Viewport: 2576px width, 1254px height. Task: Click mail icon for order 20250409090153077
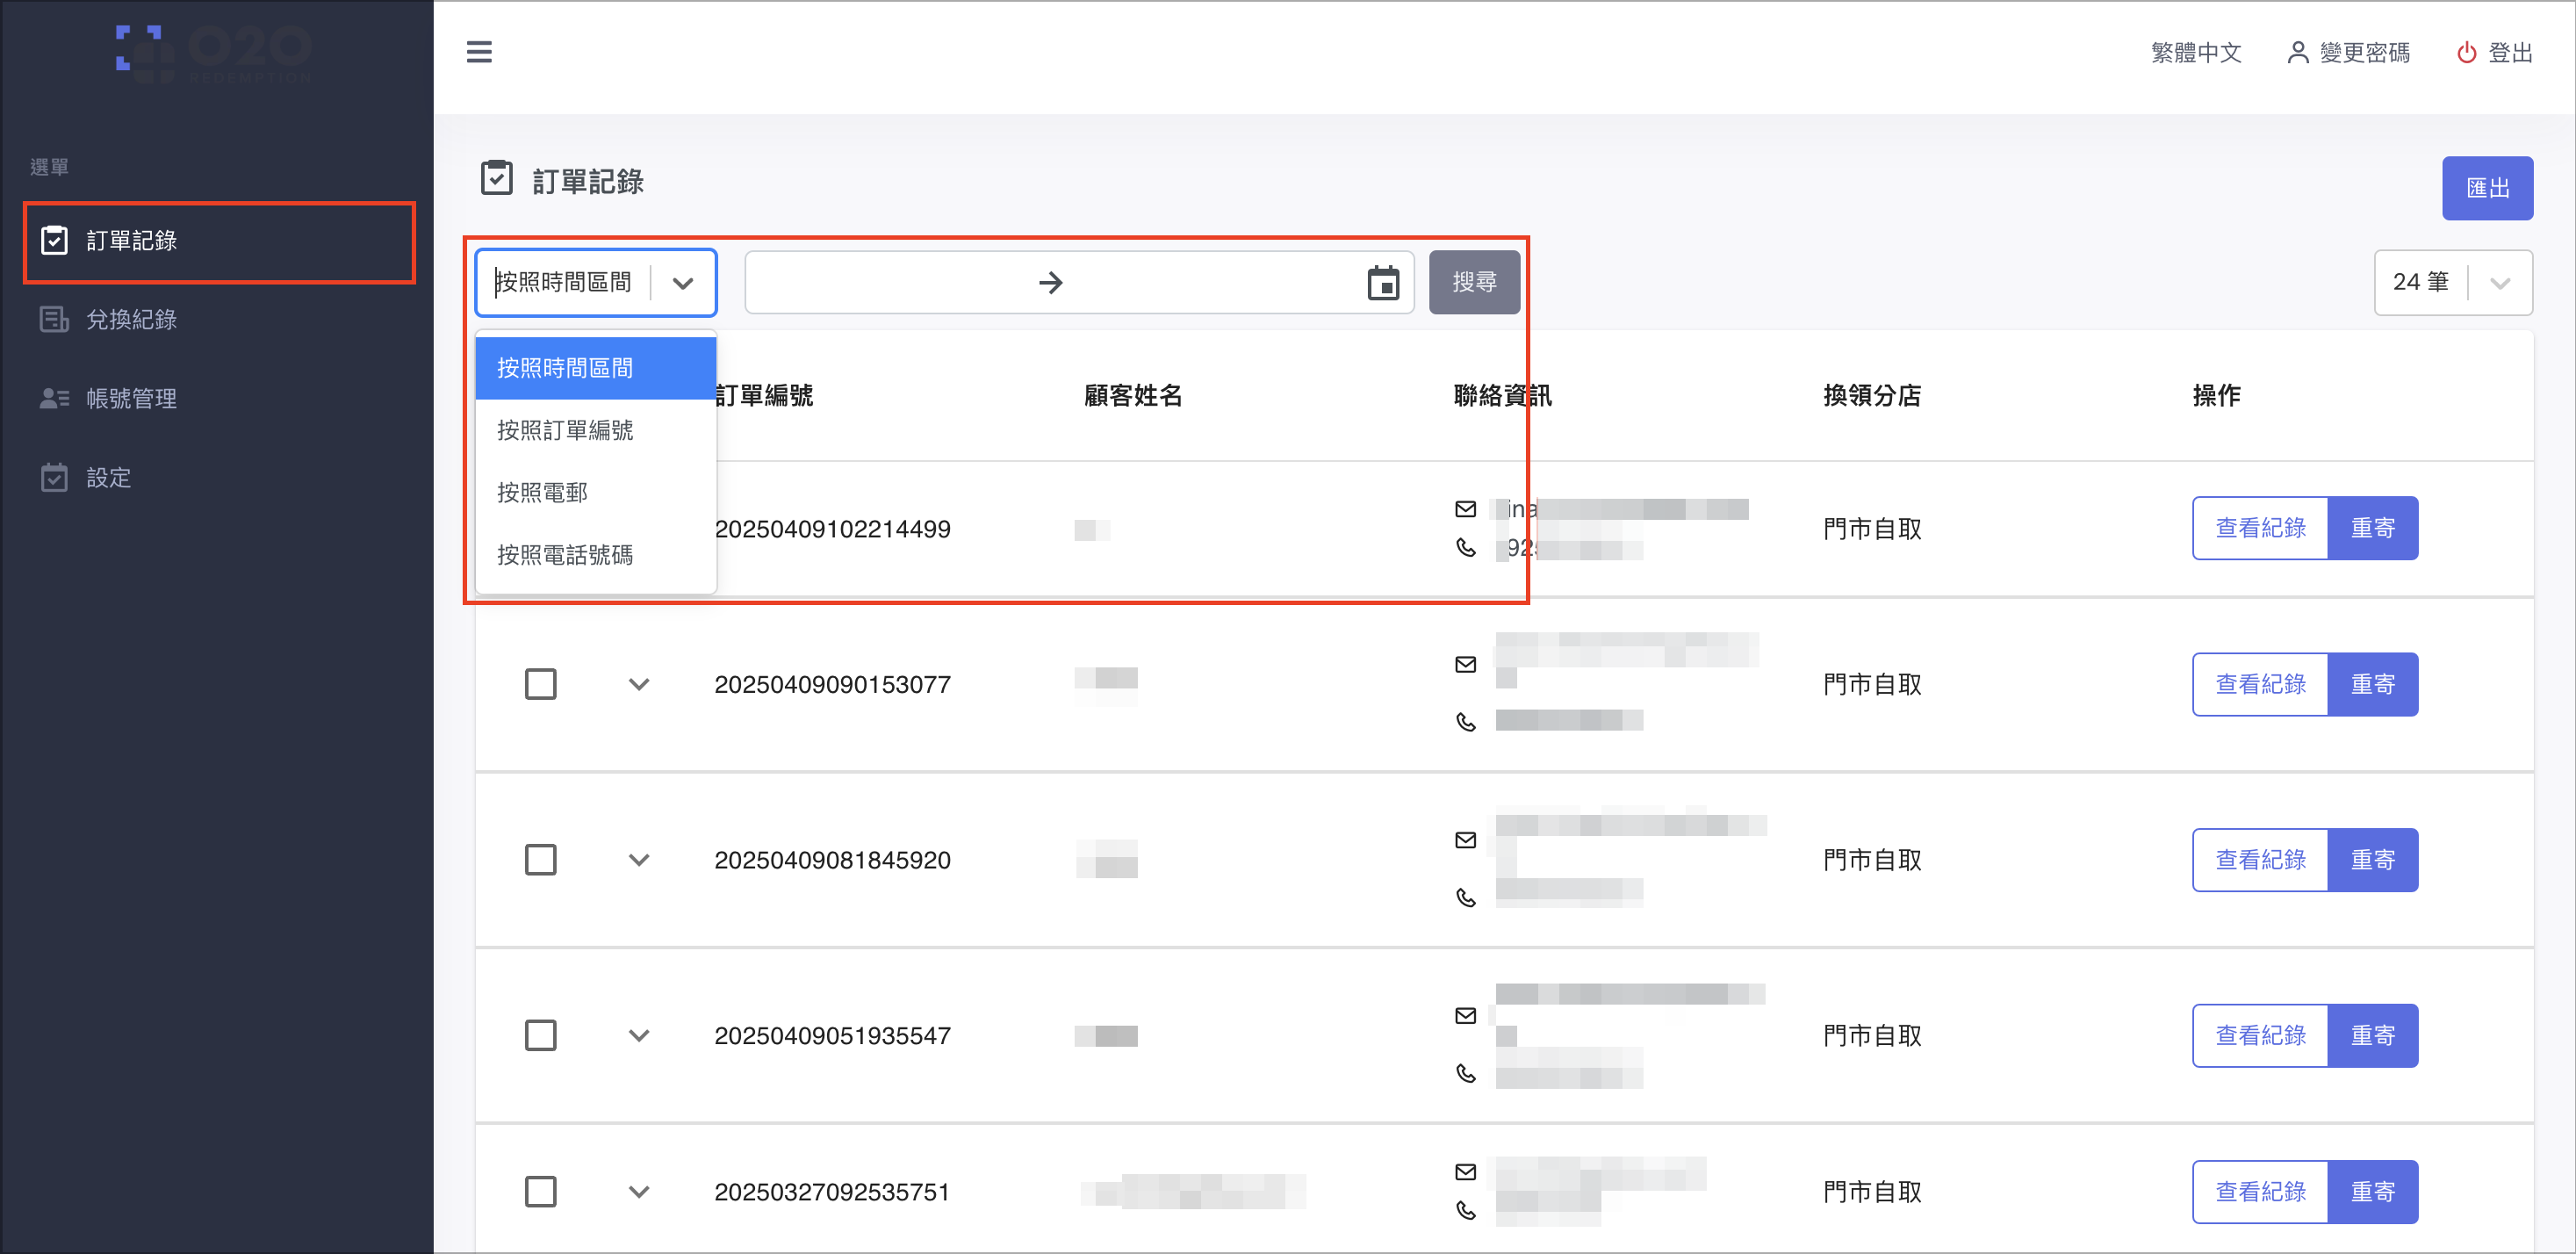1465,665
